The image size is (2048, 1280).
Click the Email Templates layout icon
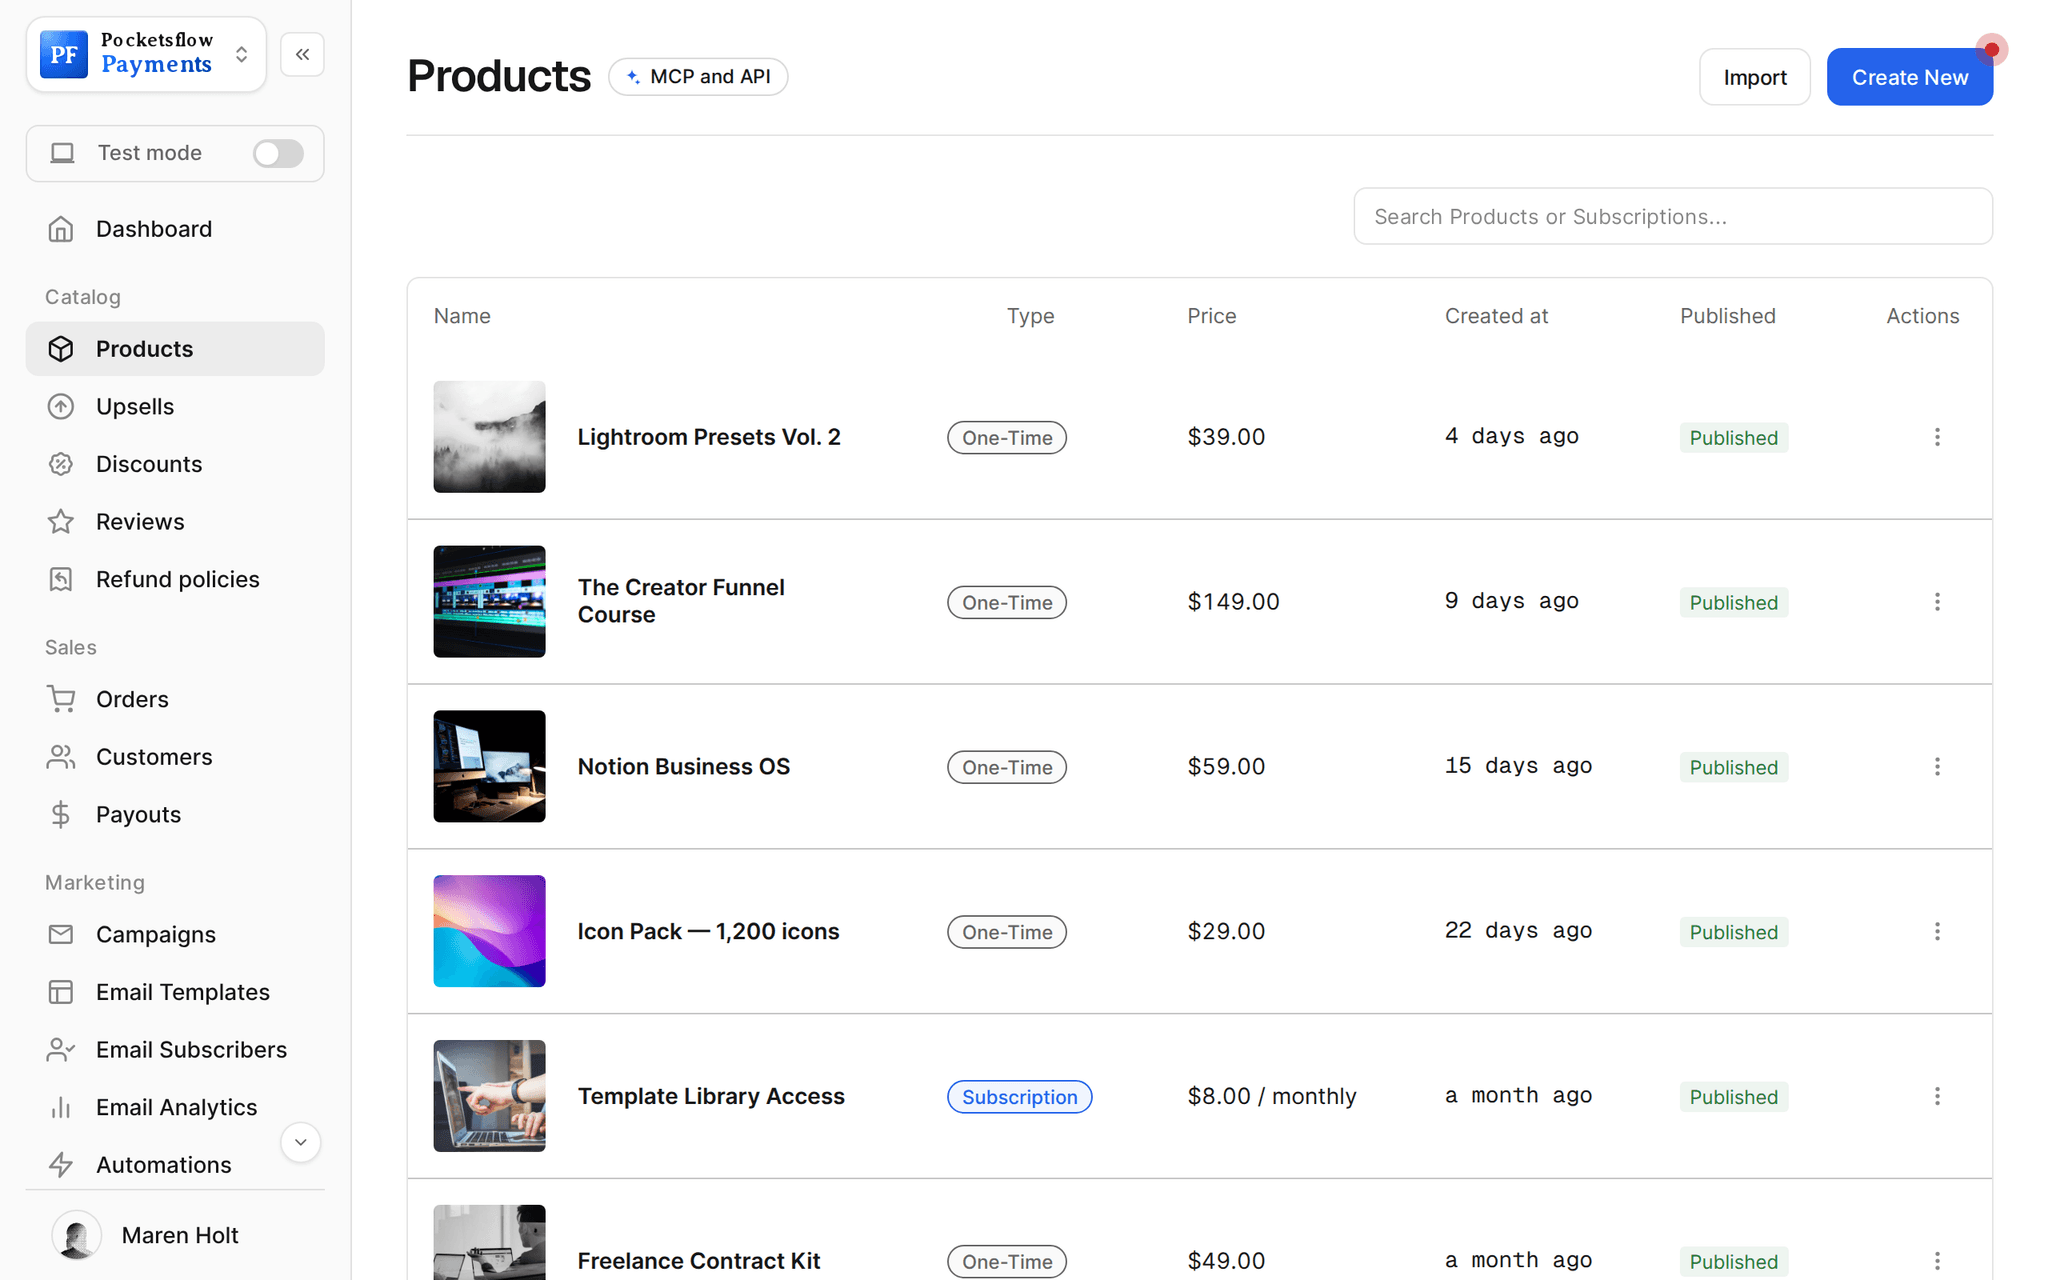click(x=61, y=992)
